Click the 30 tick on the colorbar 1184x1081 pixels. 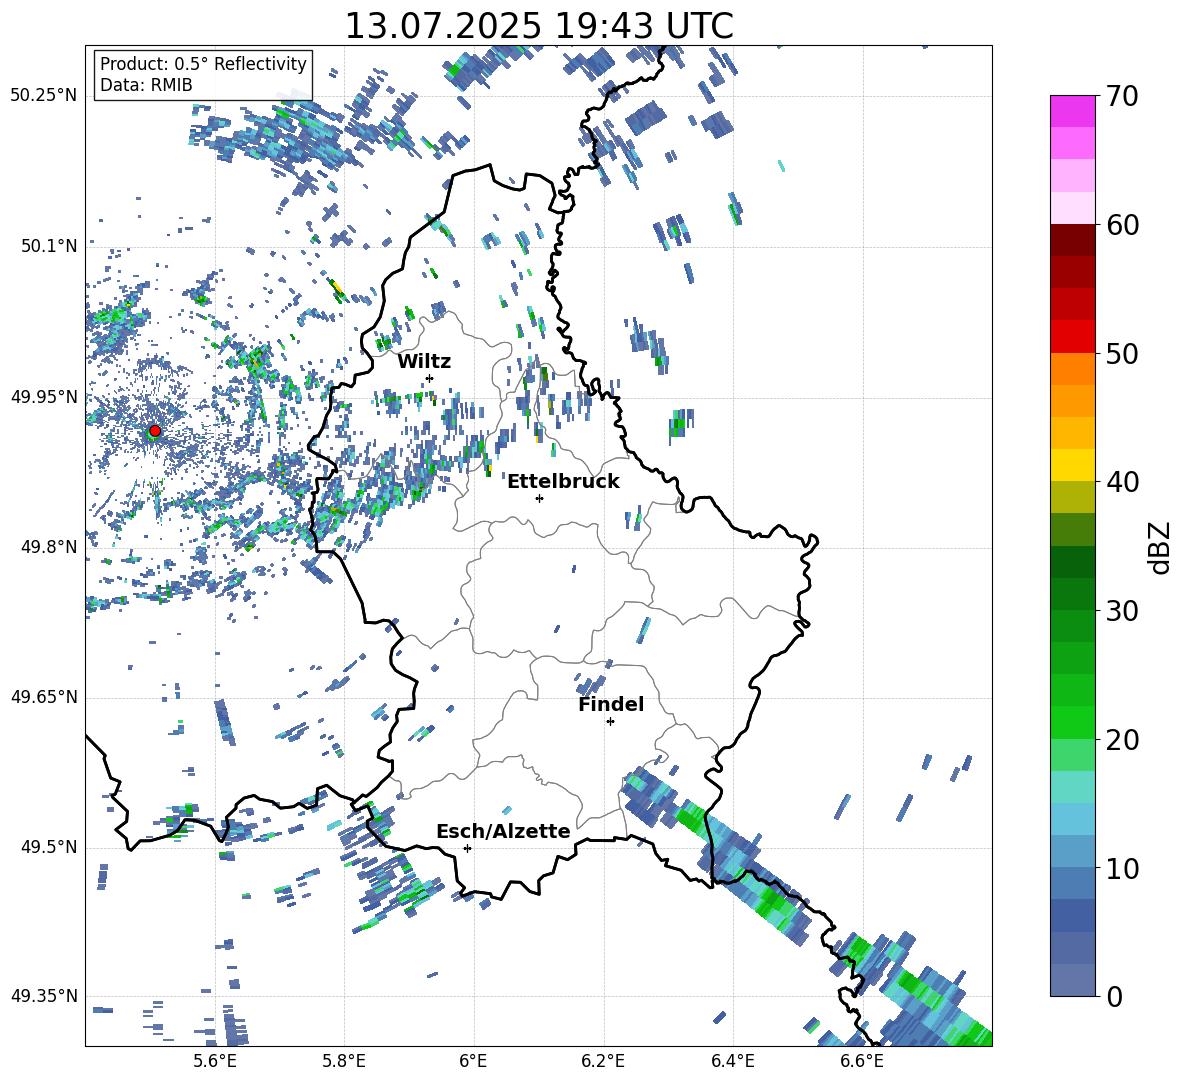coord(1122,611)
